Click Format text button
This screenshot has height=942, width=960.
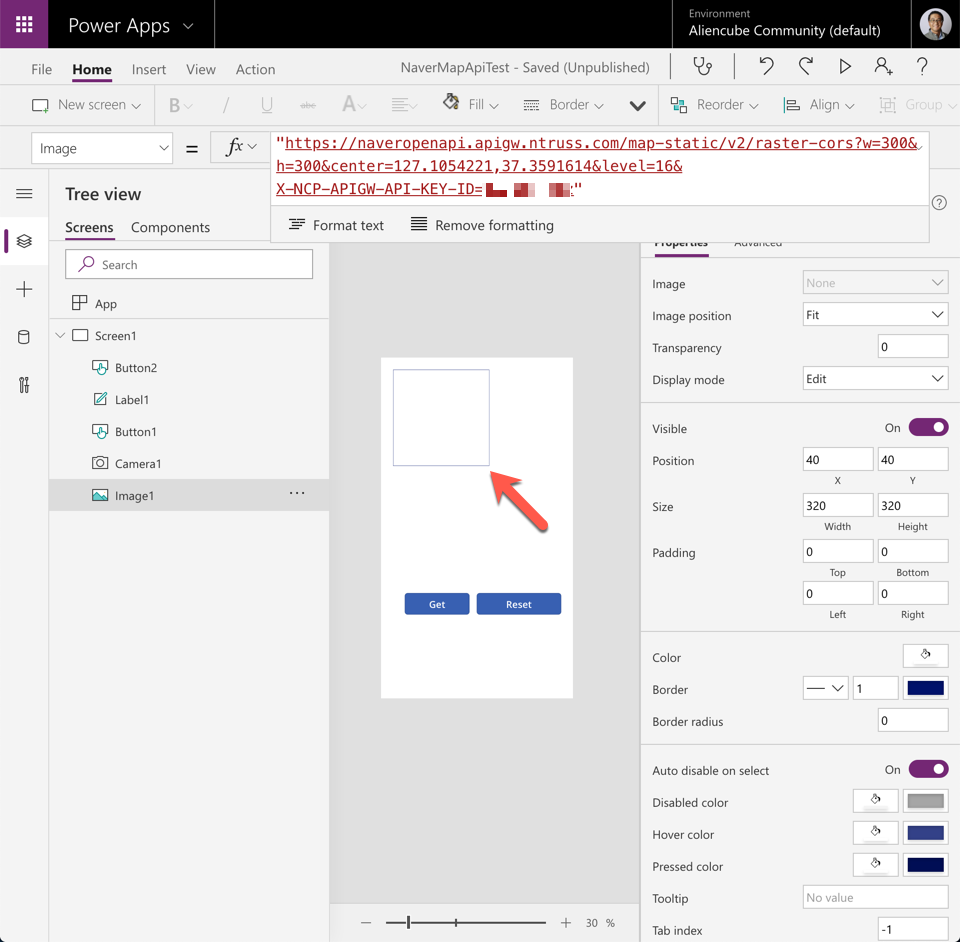coord(336,225)
